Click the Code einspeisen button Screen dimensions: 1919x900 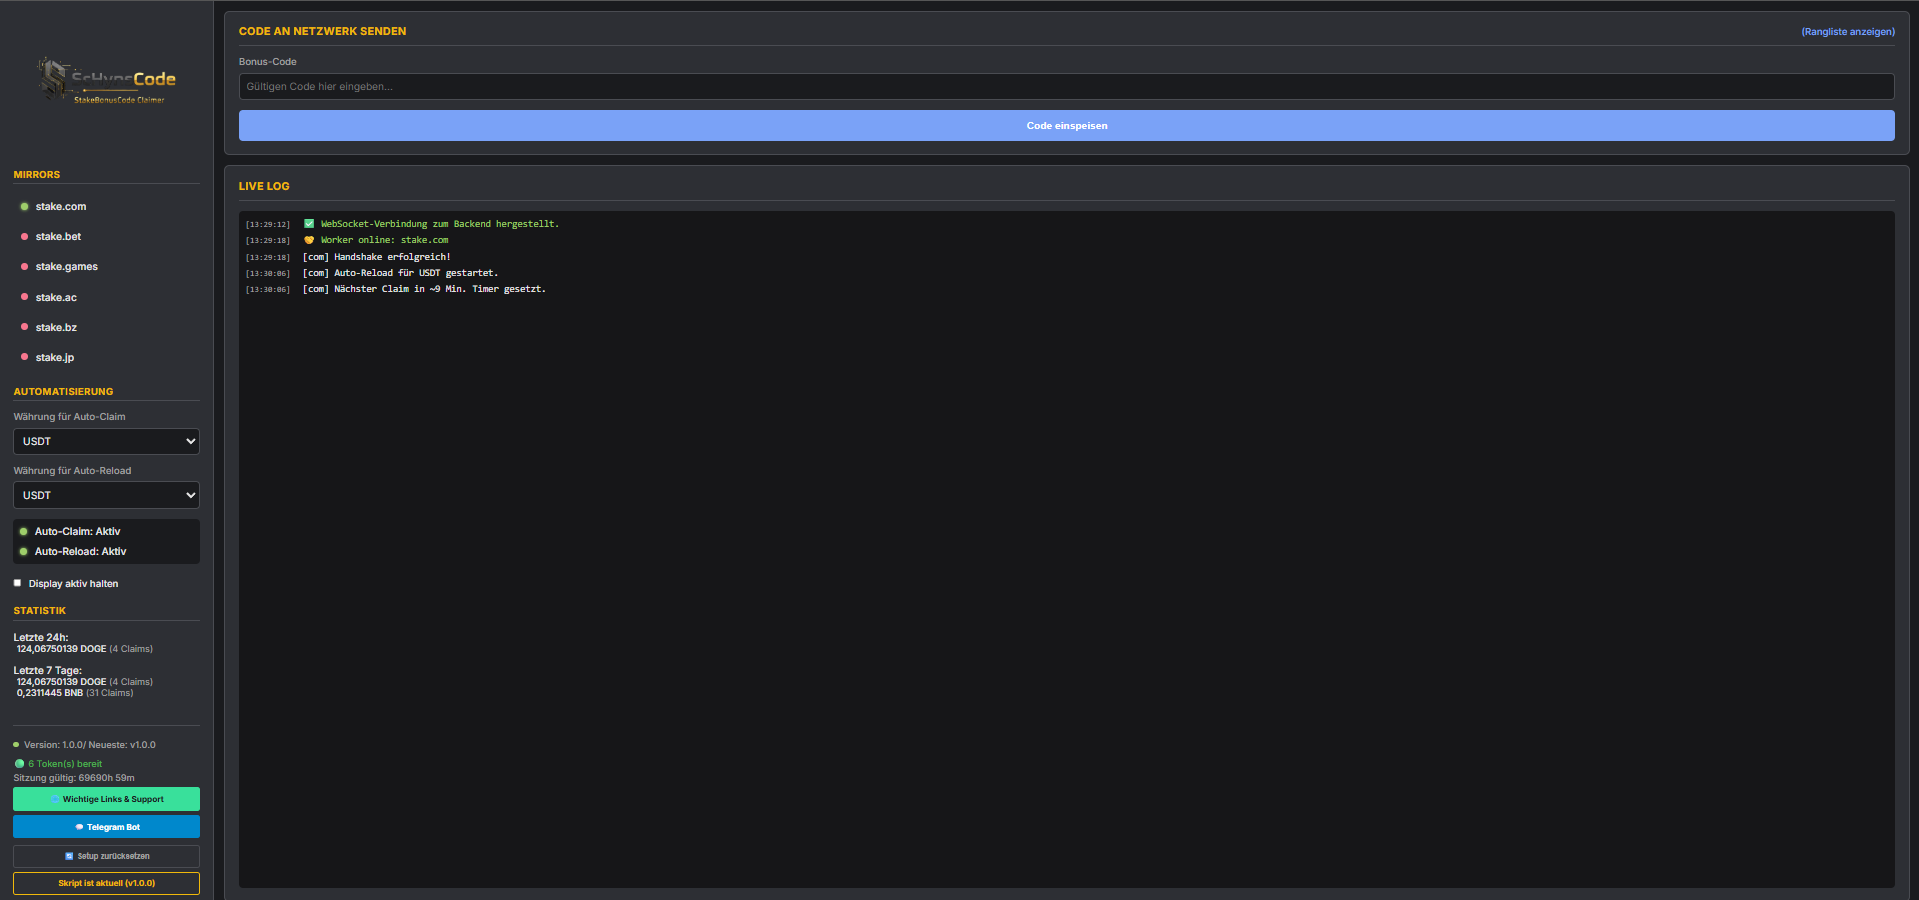[x=1066, y=125]
